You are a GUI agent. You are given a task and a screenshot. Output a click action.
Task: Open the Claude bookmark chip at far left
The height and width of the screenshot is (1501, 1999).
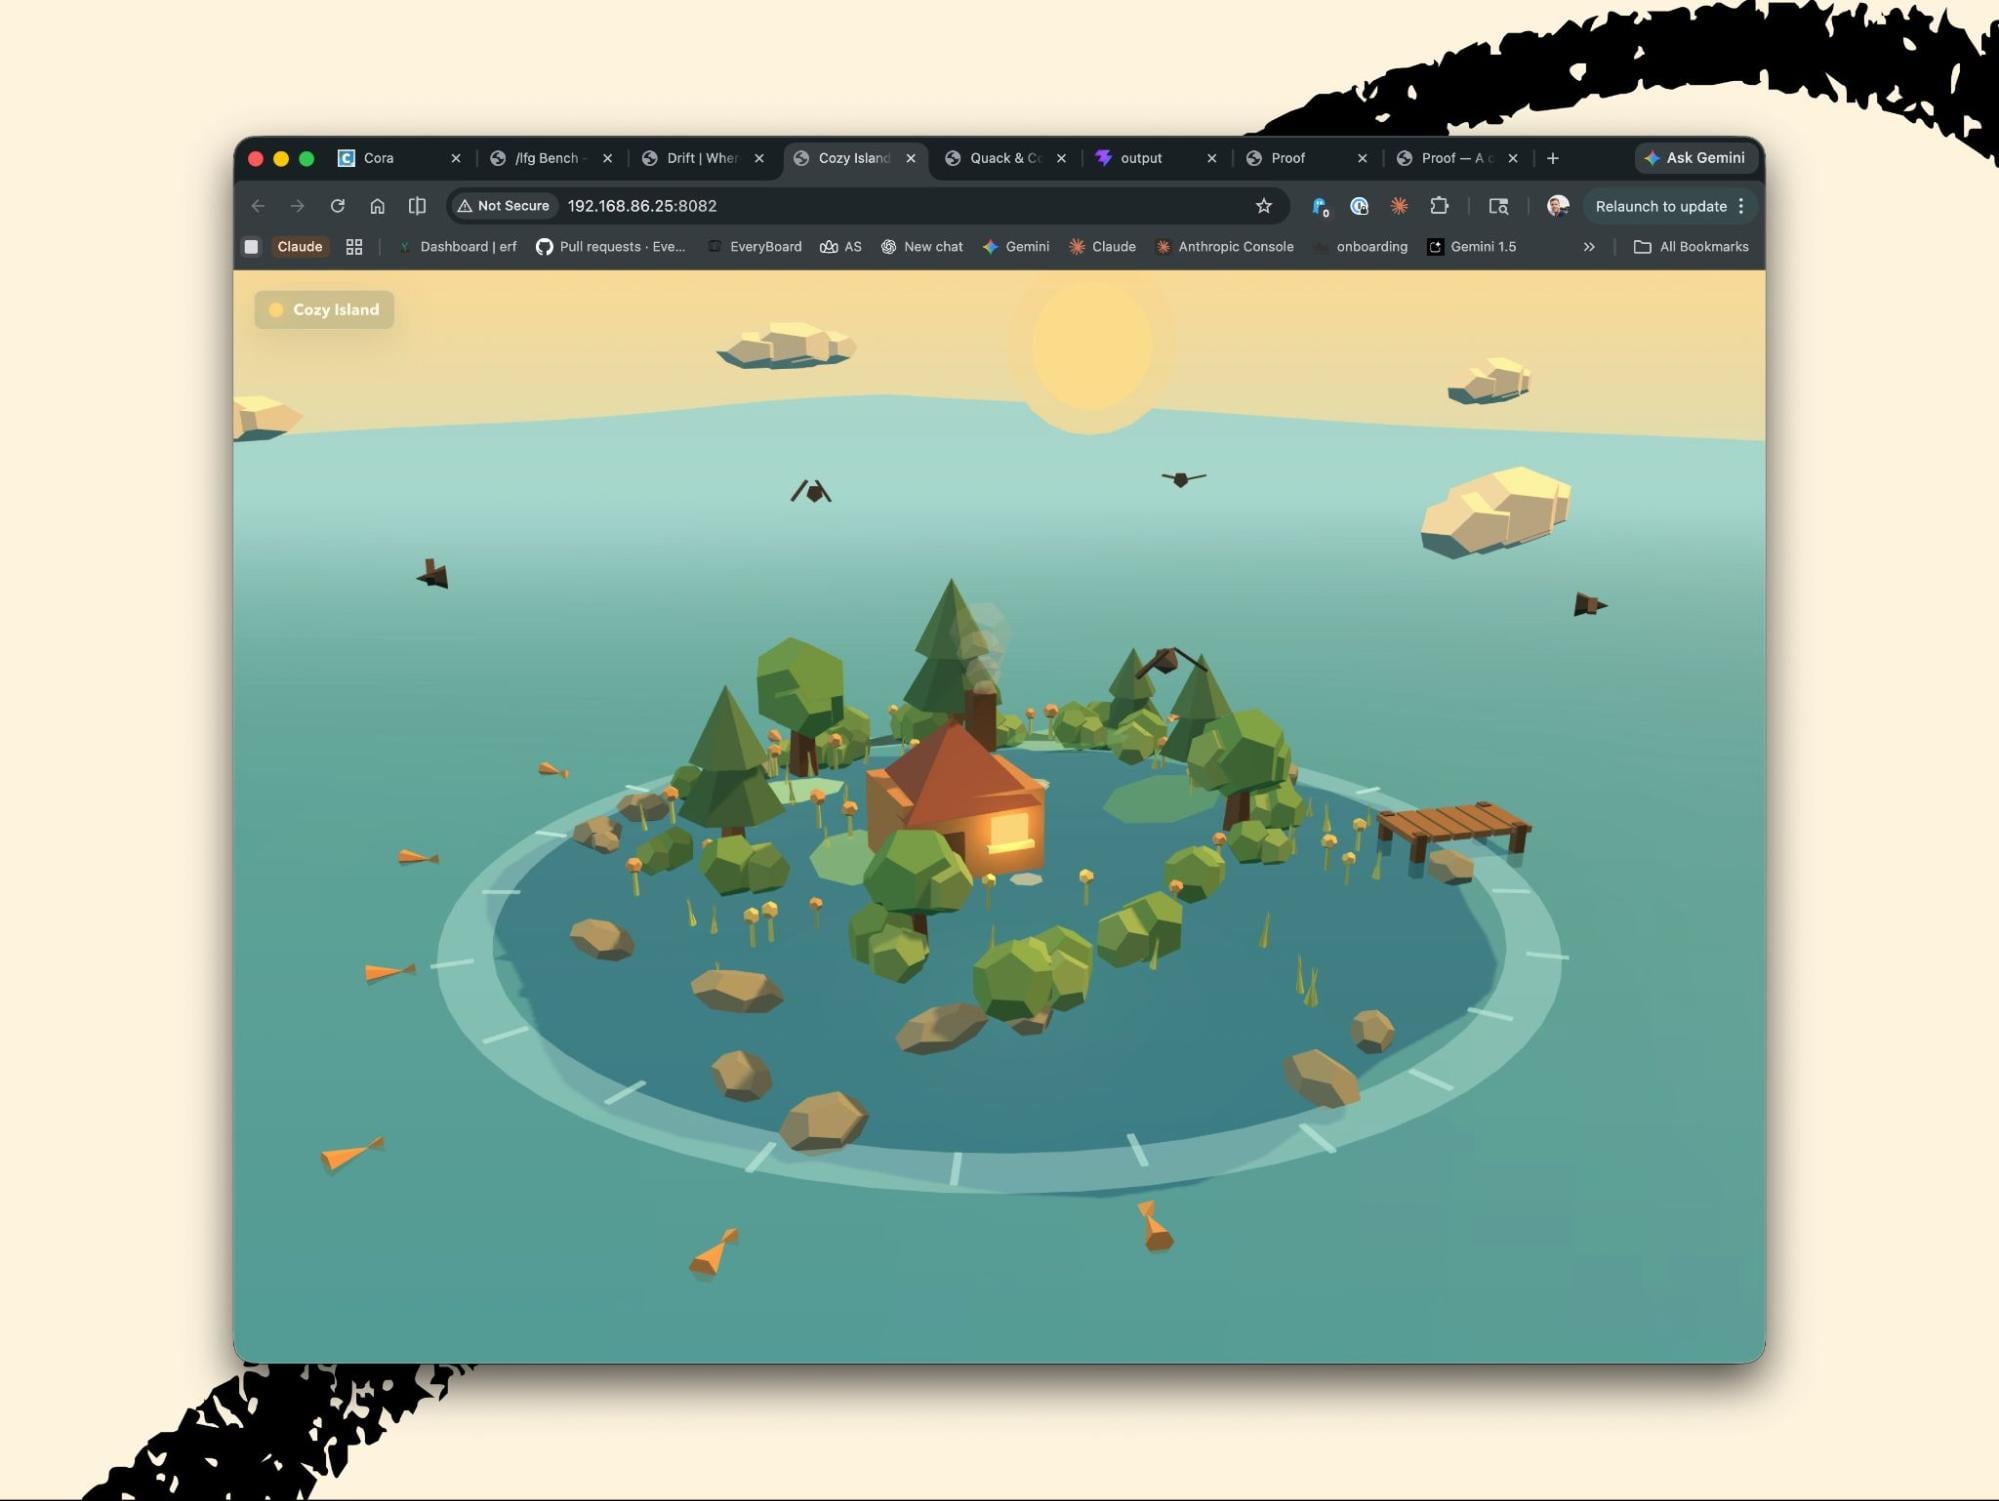pyautogui.click(x=300, y=247)
